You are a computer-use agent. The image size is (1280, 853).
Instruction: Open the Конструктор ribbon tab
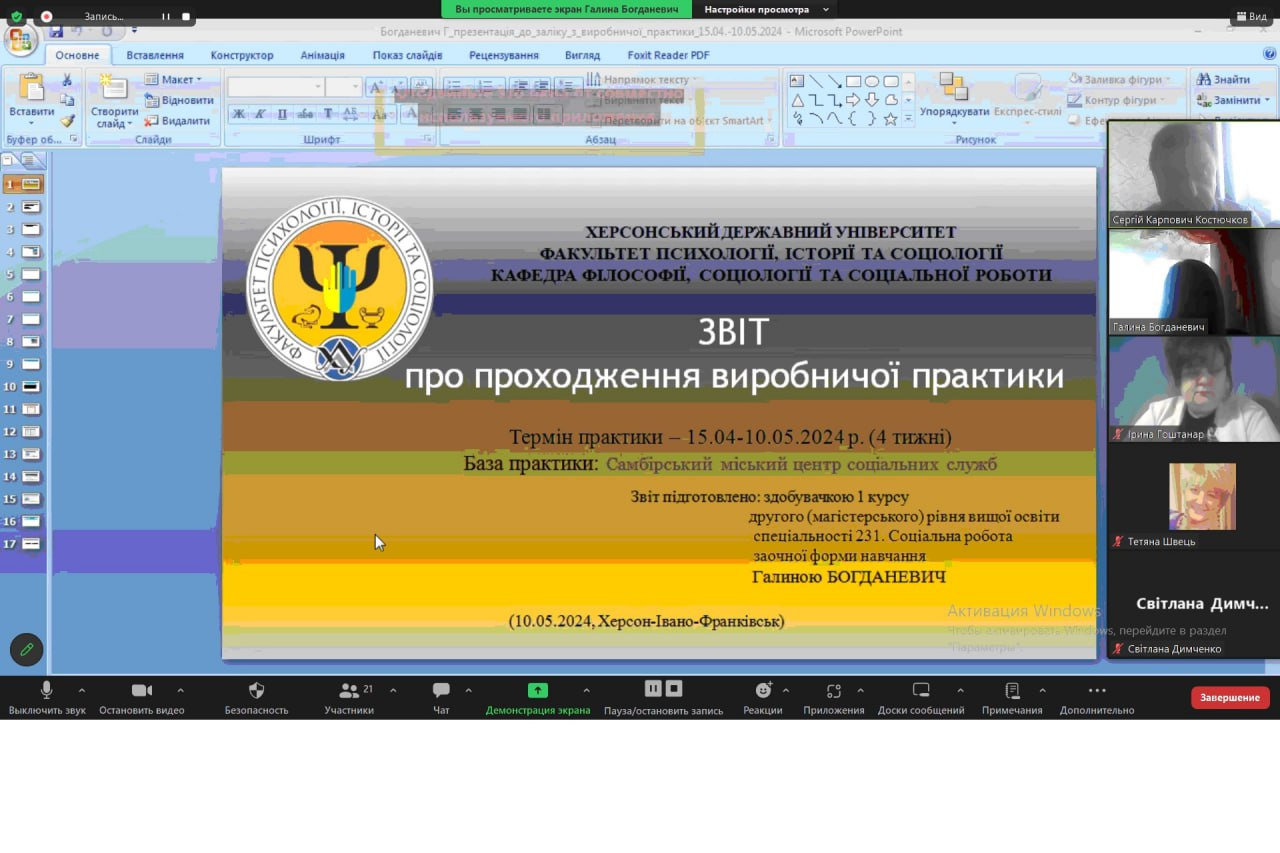point(242,55)
